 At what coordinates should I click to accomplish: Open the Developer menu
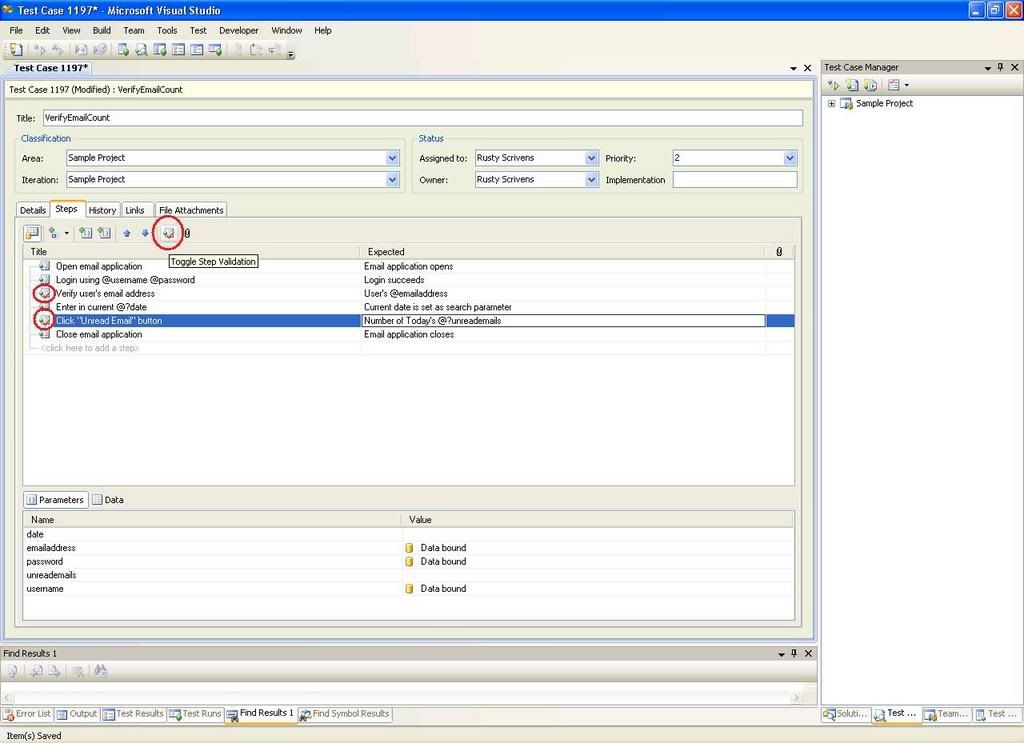point(238,31)
